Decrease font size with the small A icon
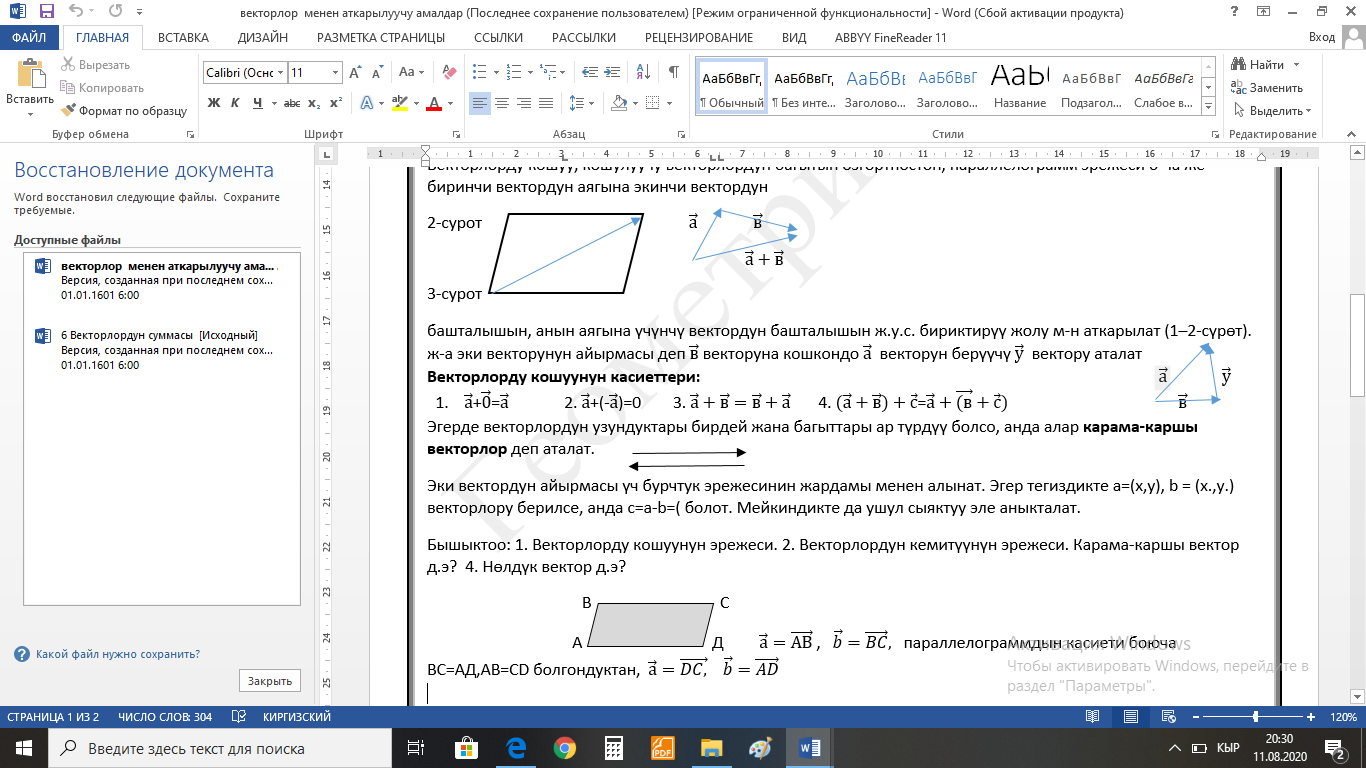 [377, 73]
